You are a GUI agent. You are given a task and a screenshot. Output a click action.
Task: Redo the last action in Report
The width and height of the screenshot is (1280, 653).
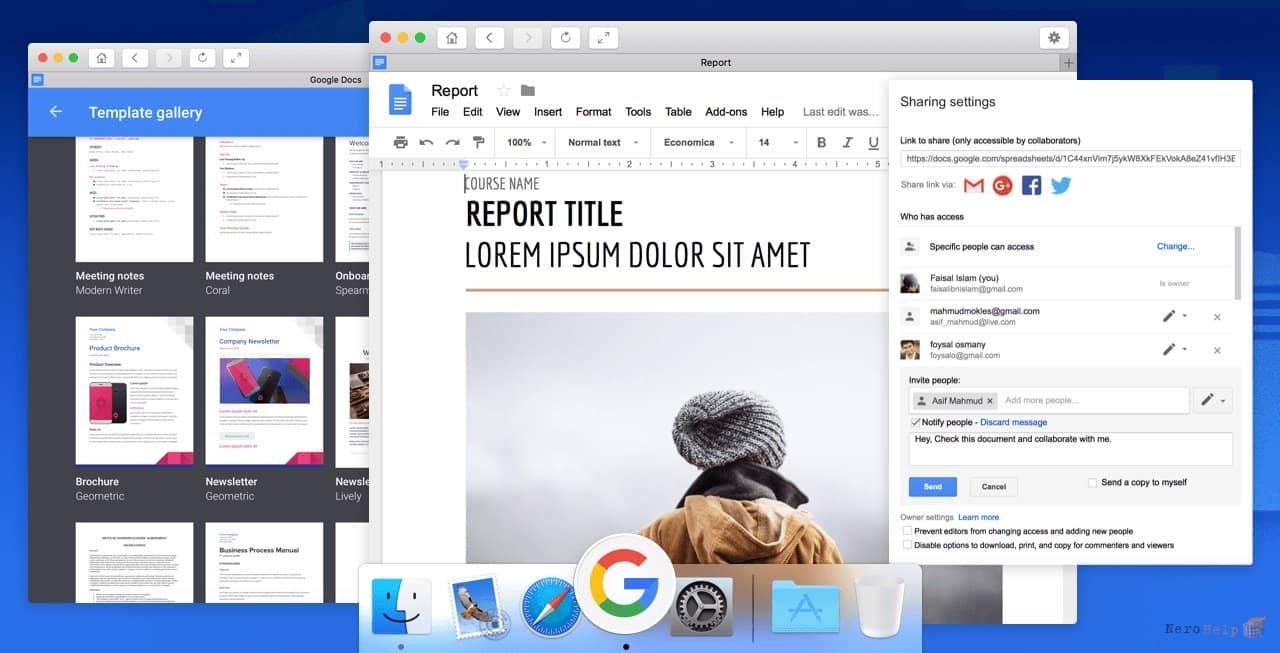click(452, 142)
